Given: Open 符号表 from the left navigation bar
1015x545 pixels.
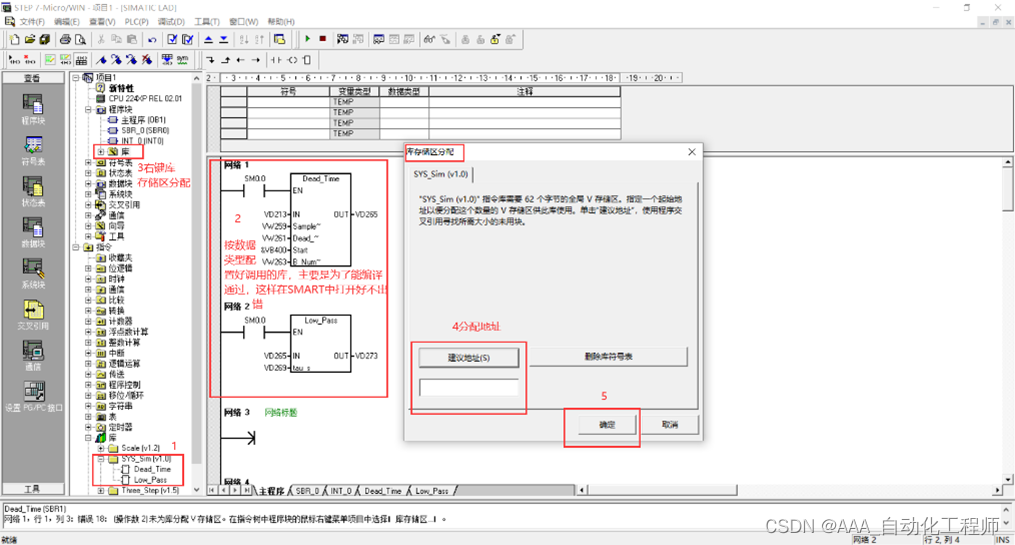Looking at the screenshot, I should [33, 150].
